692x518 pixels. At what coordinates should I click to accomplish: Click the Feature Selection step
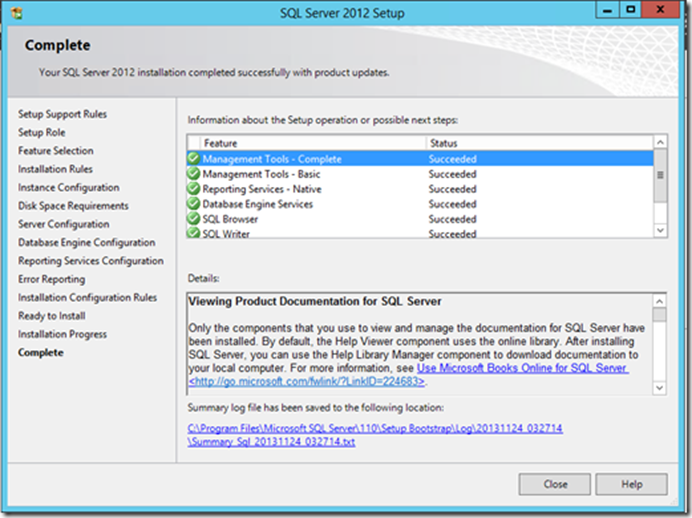tap(56, 151)
